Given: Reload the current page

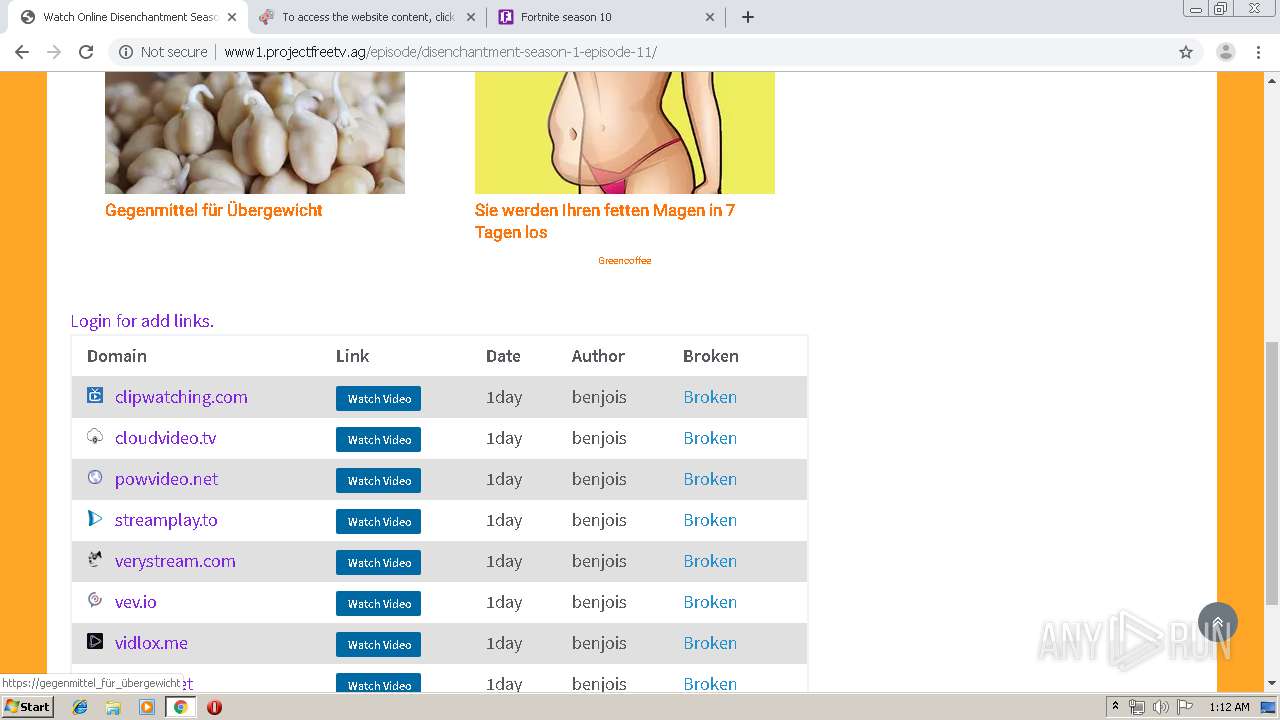Looking at the screenshot, I should [86, 52].
